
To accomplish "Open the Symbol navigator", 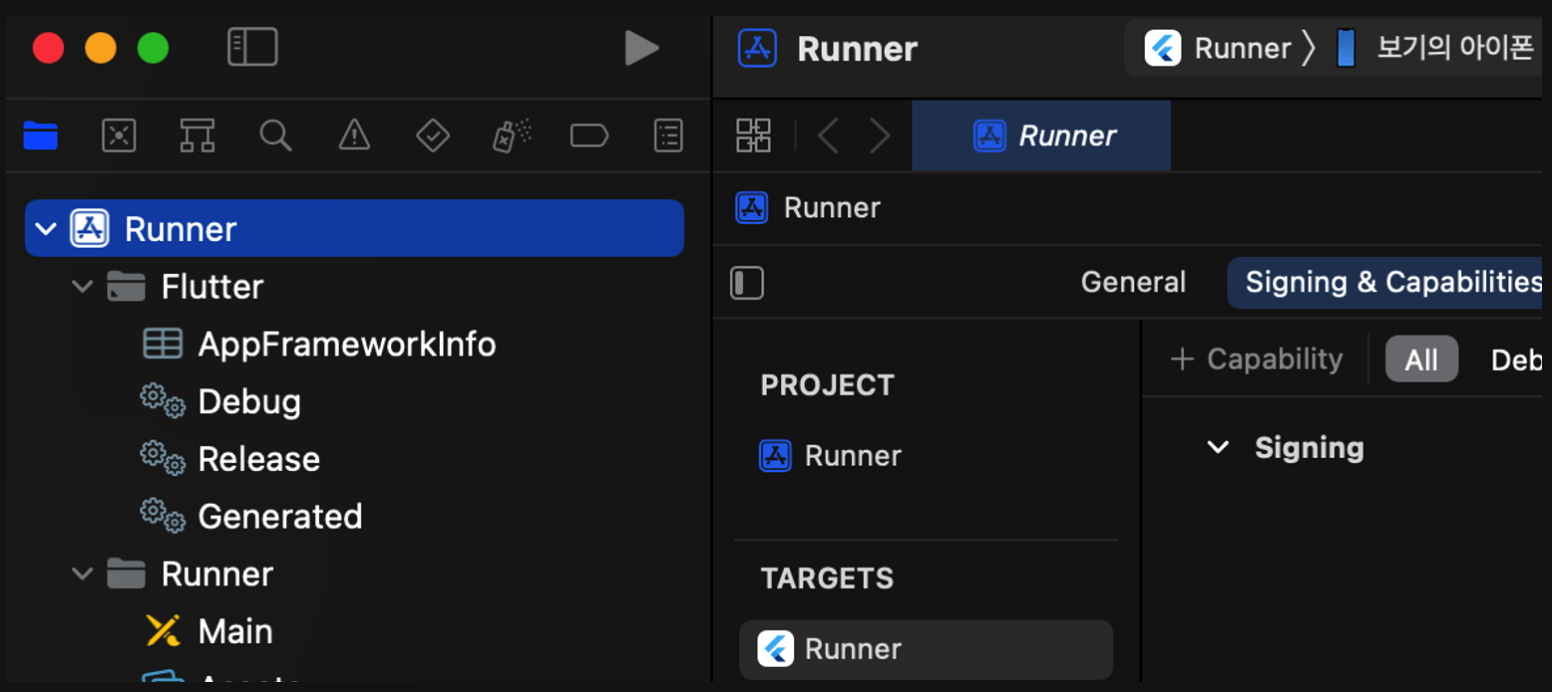I will [x=197, y=135].
